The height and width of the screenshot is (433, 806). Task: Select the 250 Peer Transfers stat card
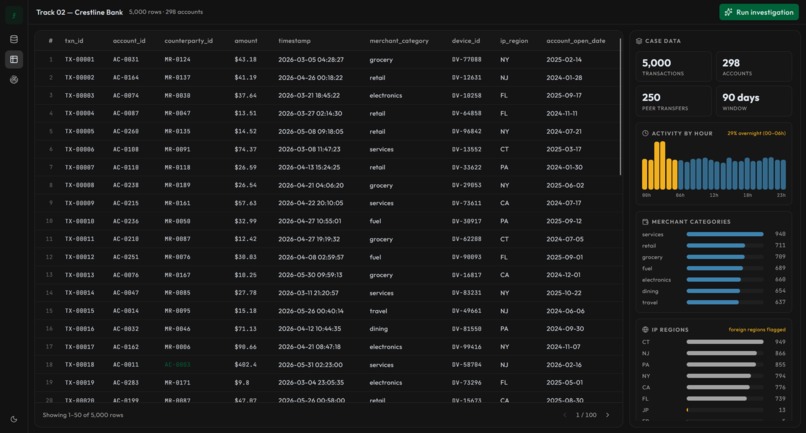[x=673, y=101]
